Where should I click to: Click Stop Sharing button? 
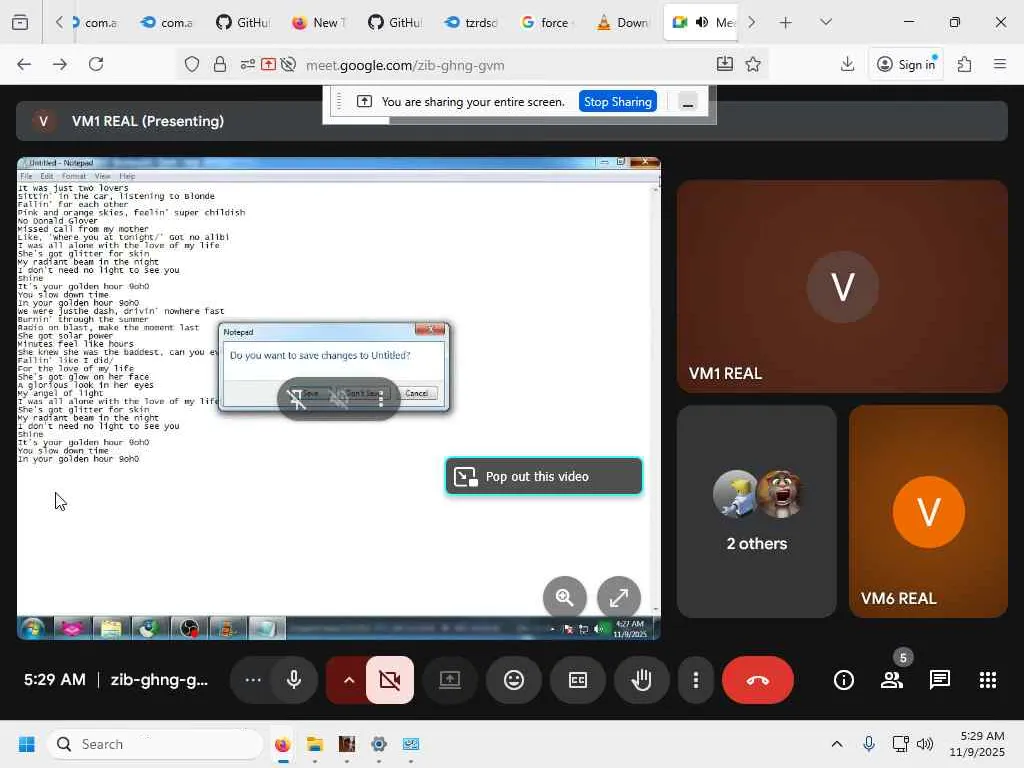618,102
